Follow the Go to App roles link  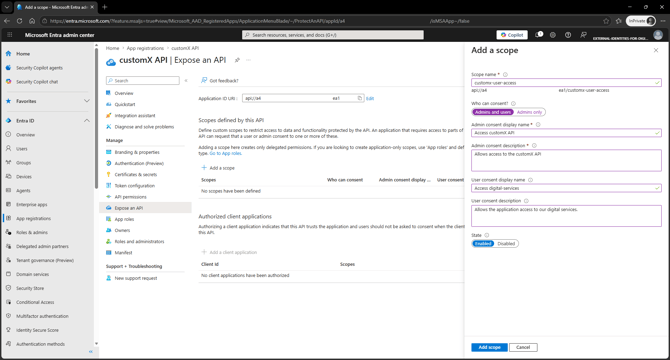point(226,153)
